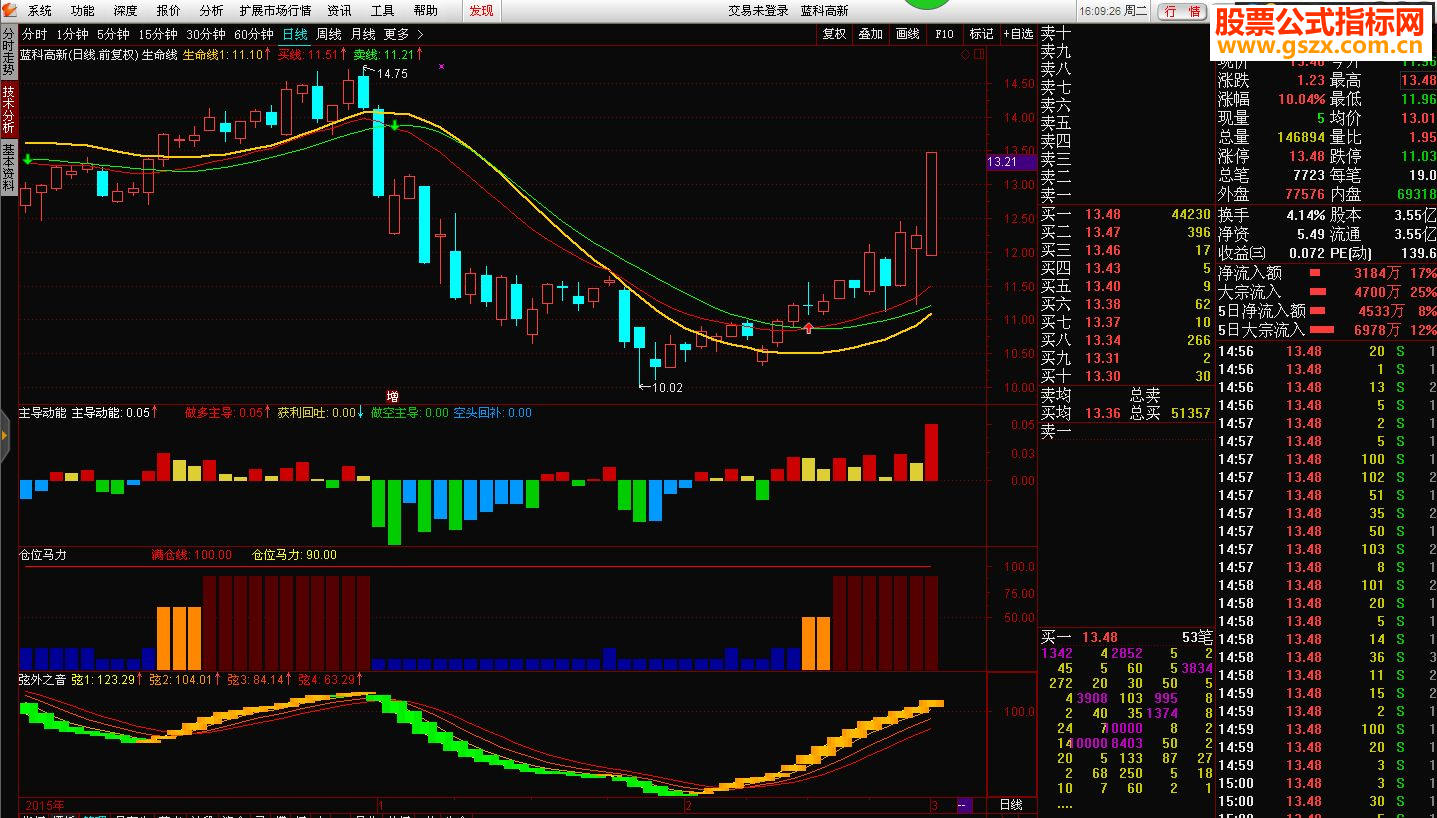1437x818 pixels.
Task: Click the 总买 value 51357
Action: [x=1191, y=413]
